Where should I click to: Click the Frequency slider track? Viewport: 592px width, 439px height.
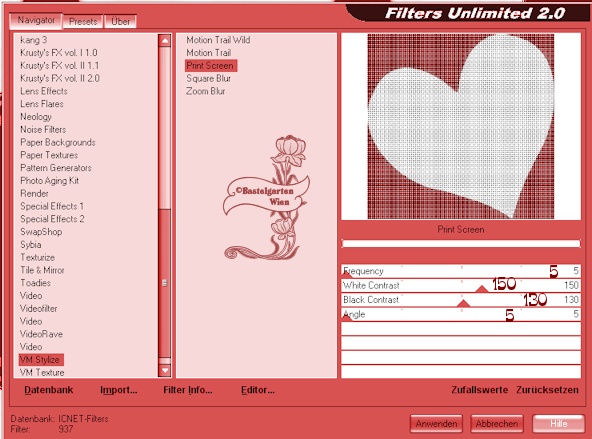[461, 271]
